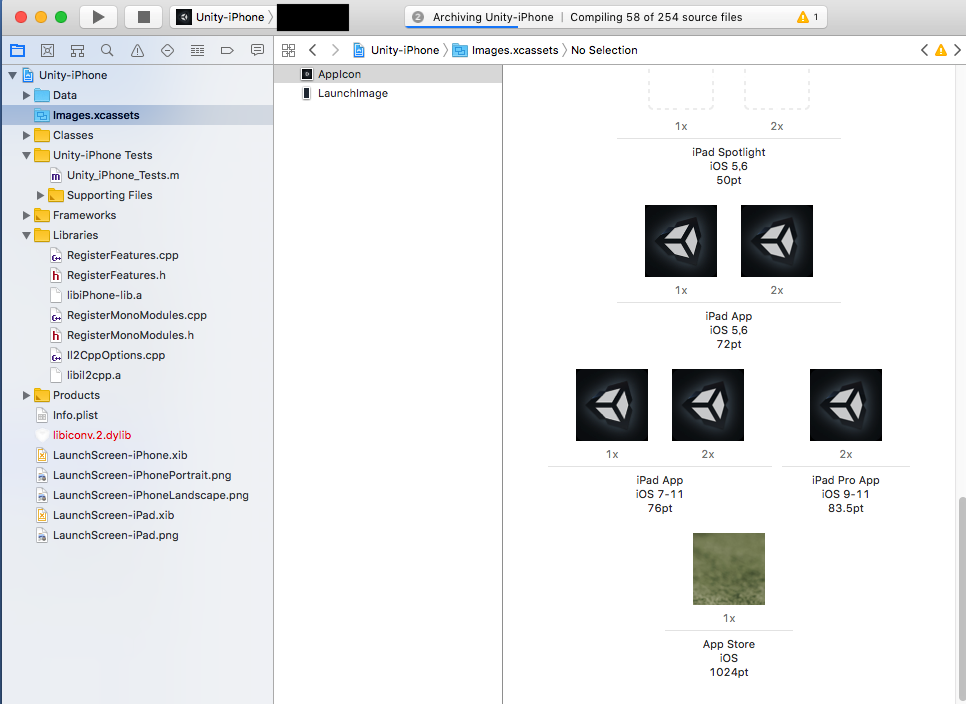Open the Breakpoint navigator icon

click(x=227, y=51)
